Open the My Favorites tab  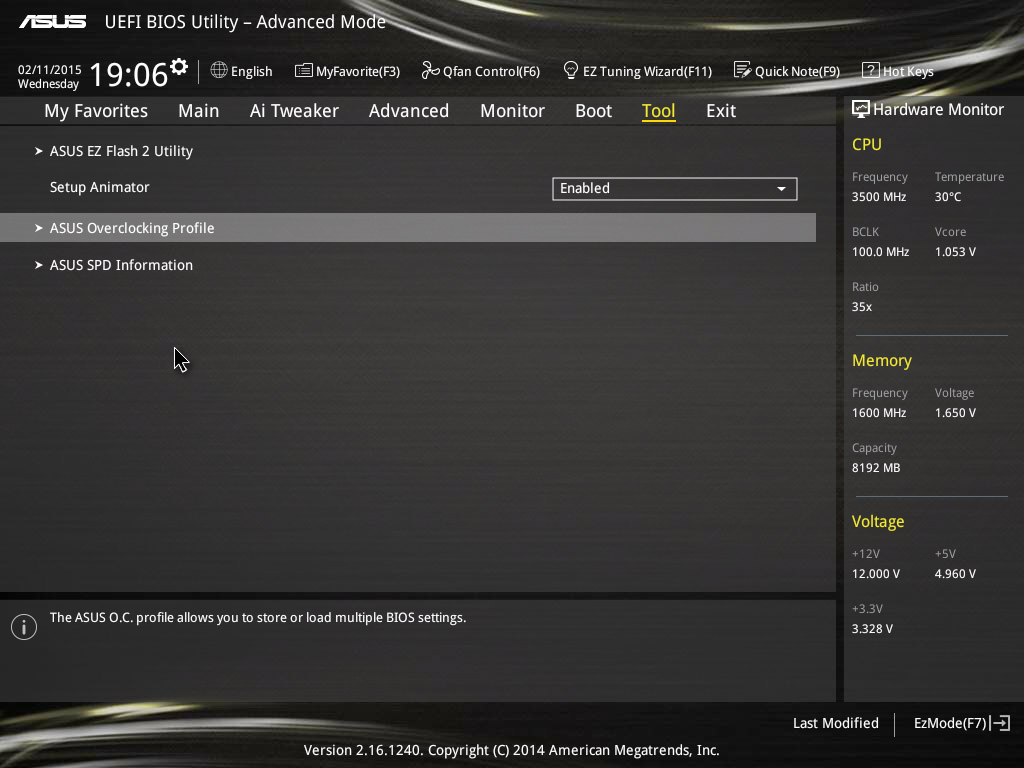pos(96,111)
